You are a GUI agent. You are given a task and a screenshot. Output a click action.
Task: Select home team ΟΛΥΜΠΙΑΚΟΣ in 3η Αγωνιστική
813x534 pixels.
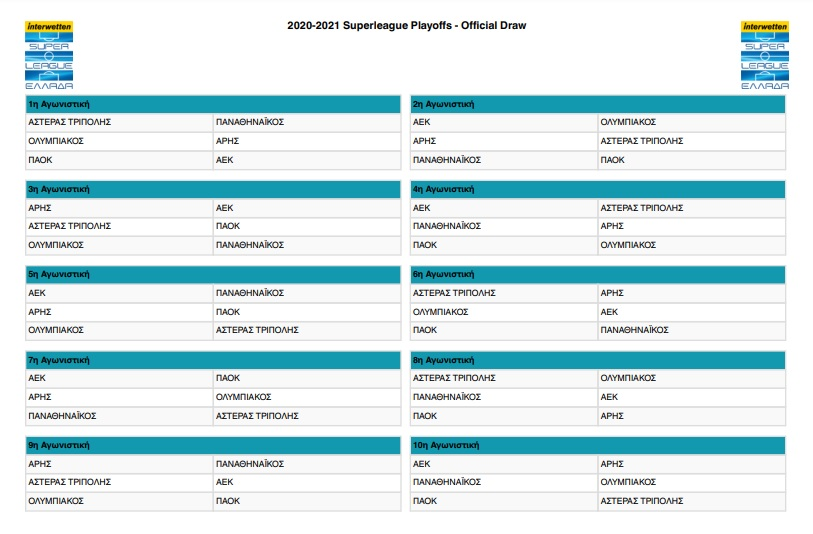pos(56,244)
